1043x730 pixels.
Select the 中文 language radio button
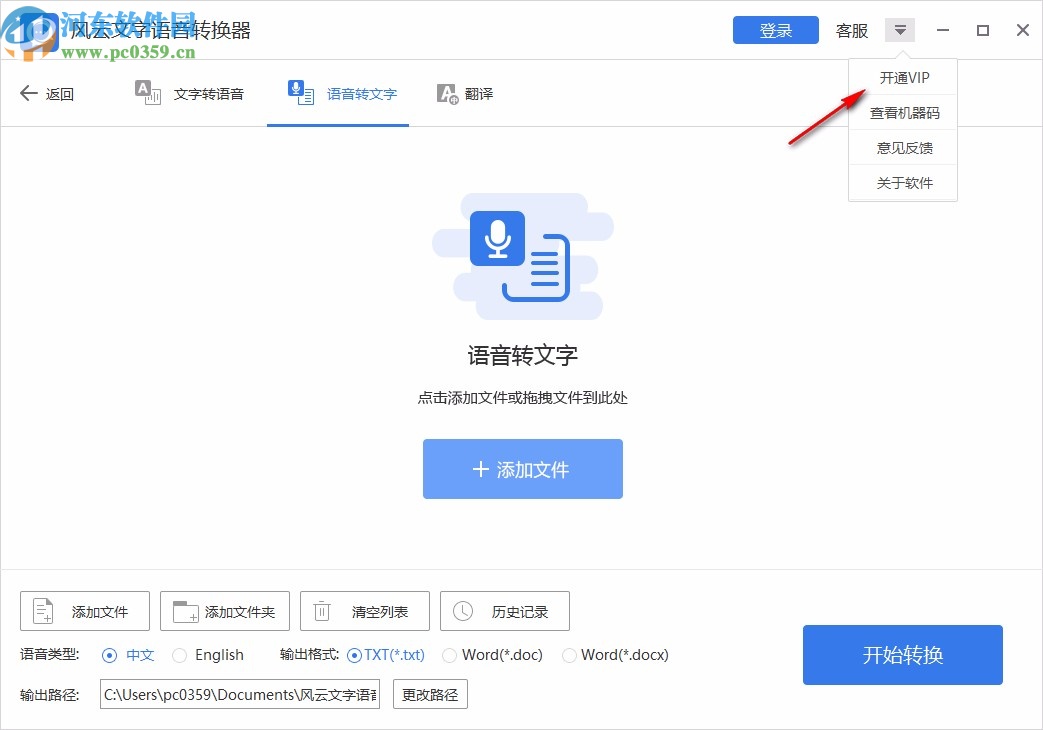point(108,655)
